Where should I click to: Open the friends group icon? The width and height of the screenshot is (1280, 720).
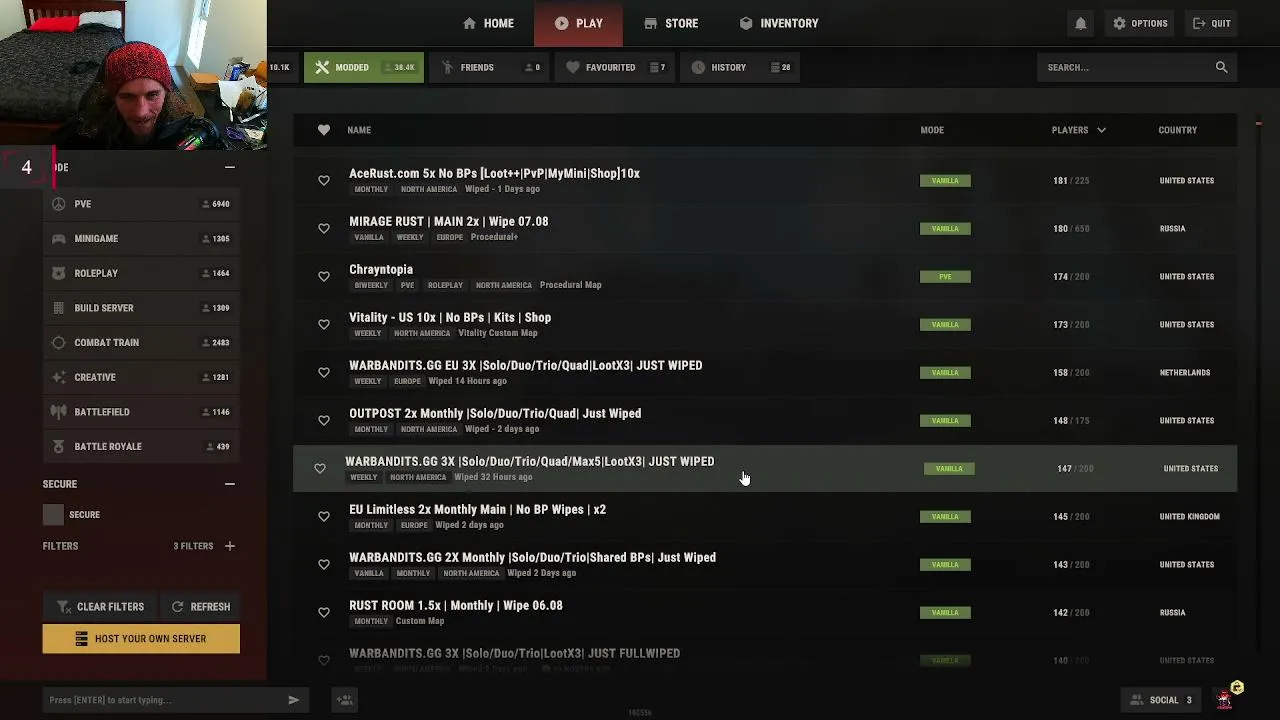pyautogui.click(x=345, y=700)
